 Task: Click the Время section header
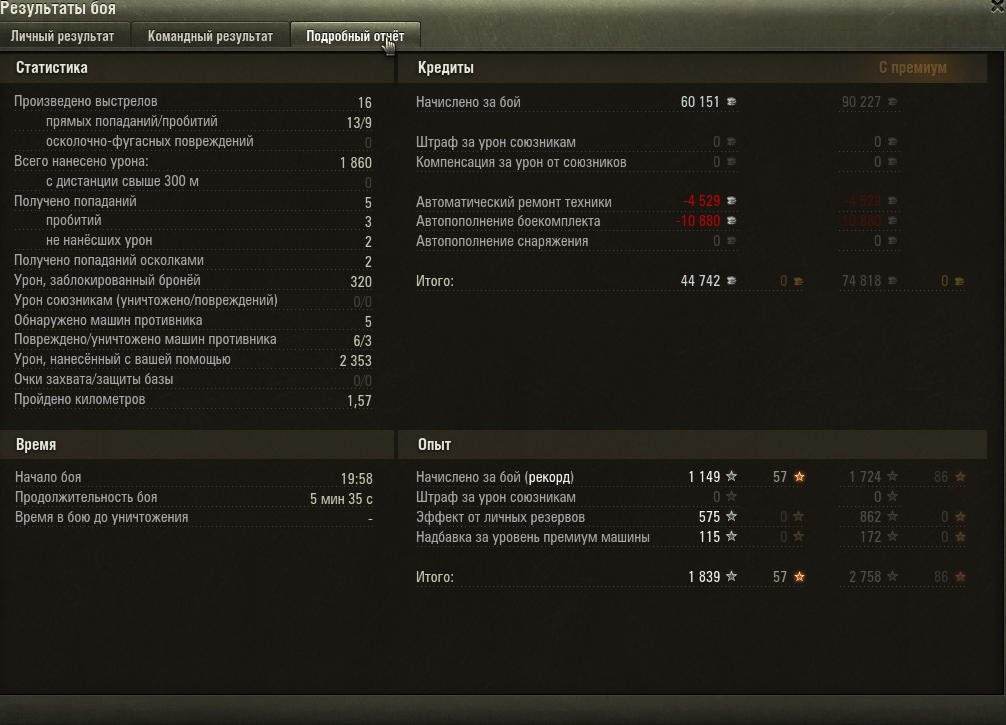tap(36, 444)
